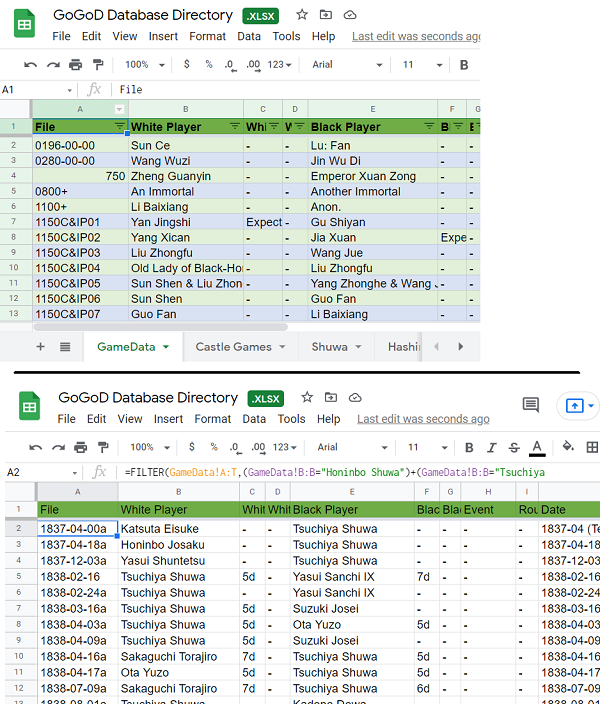Open comment history in bottom window

pos(531,405)
